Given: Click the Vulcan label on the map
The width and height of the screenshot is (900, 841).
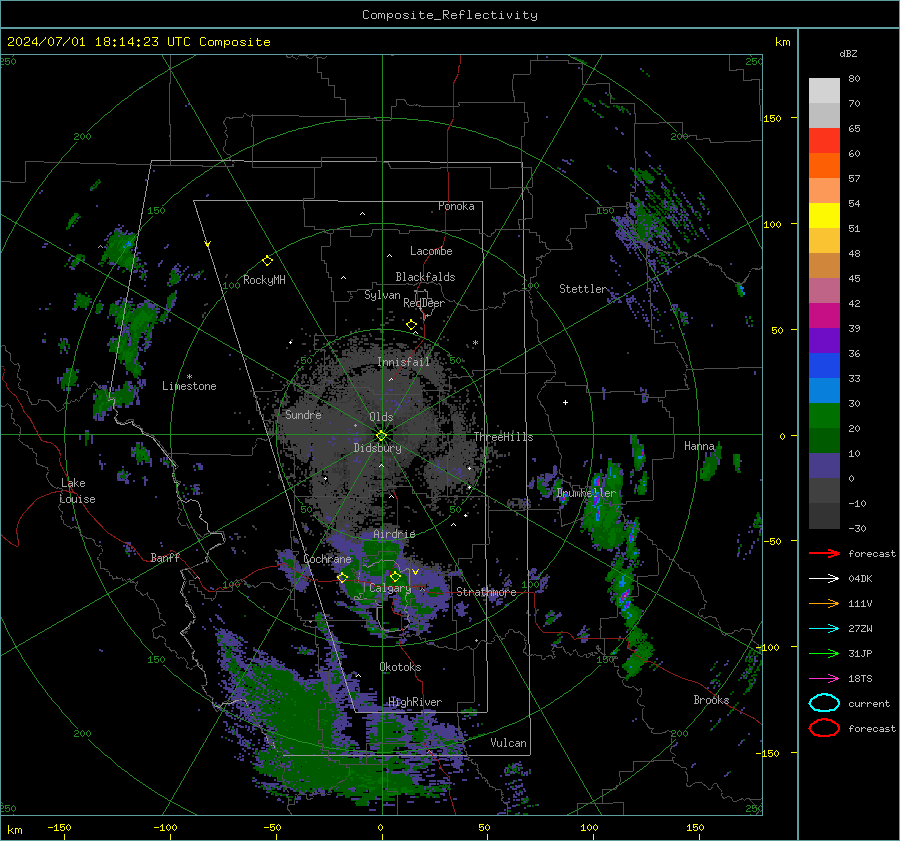Looking at the screenshot, I should pos(509,743).
